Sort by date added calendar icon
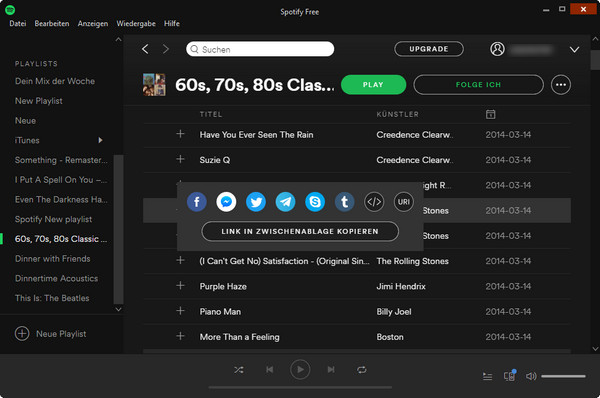Screen dimensions: 600x398 (491, 114)
